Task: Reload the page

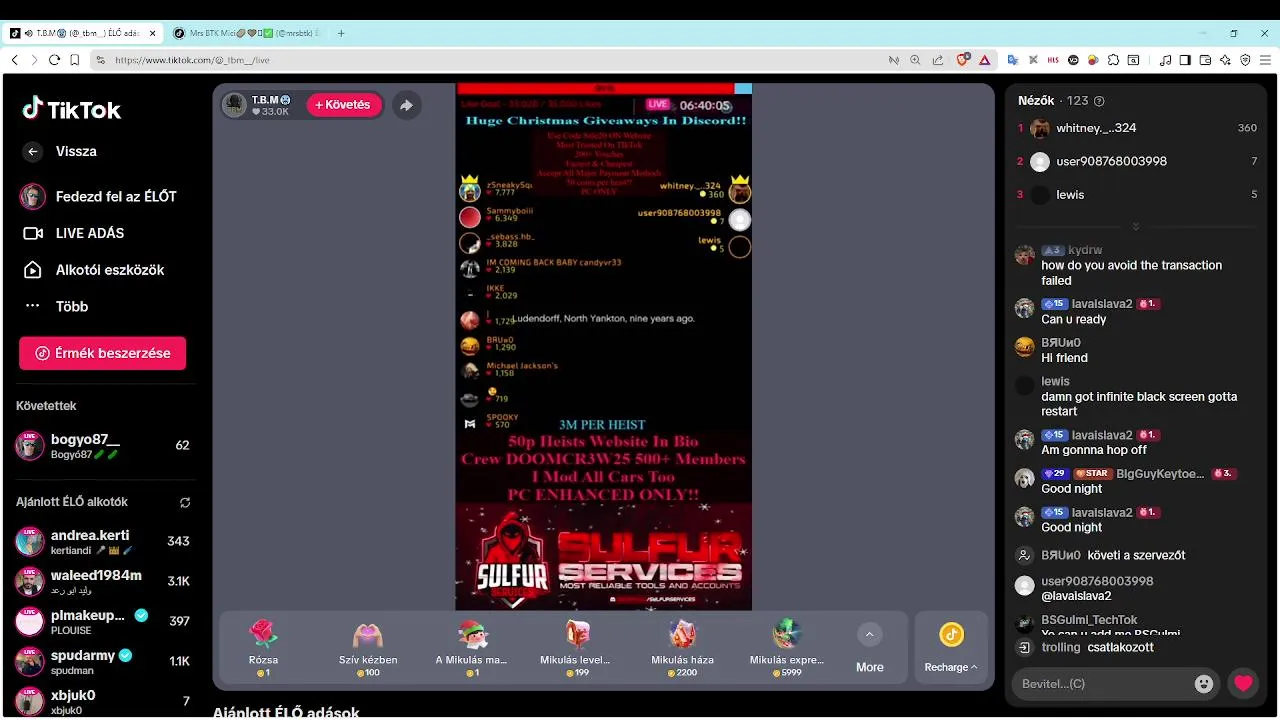Action: click(x=54, y=60)
